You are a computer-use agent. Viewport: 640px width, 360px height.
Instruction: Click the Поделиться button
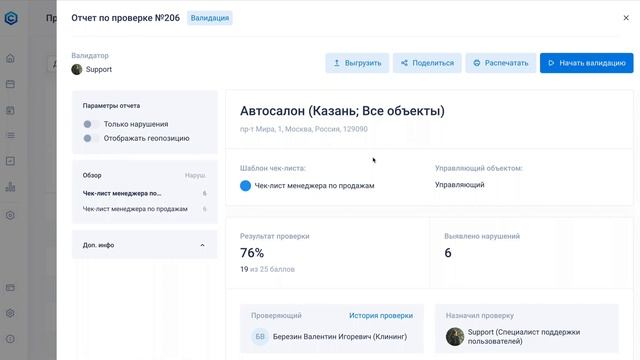[x=427, y=63]
